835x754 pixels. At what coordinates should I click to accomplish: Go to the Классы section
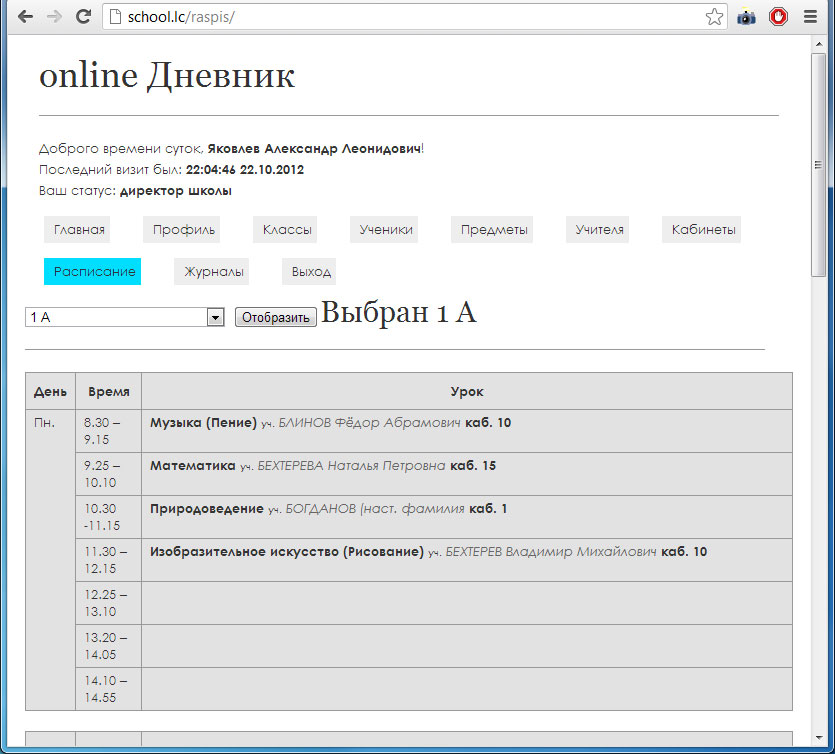pyautogui.click(x=285, y=230)
